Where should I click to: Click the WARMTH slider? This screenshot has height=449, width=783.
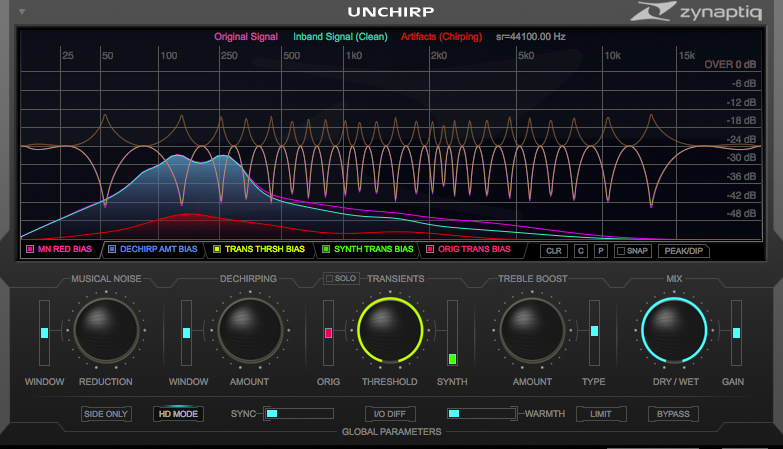tap(481, 413)
